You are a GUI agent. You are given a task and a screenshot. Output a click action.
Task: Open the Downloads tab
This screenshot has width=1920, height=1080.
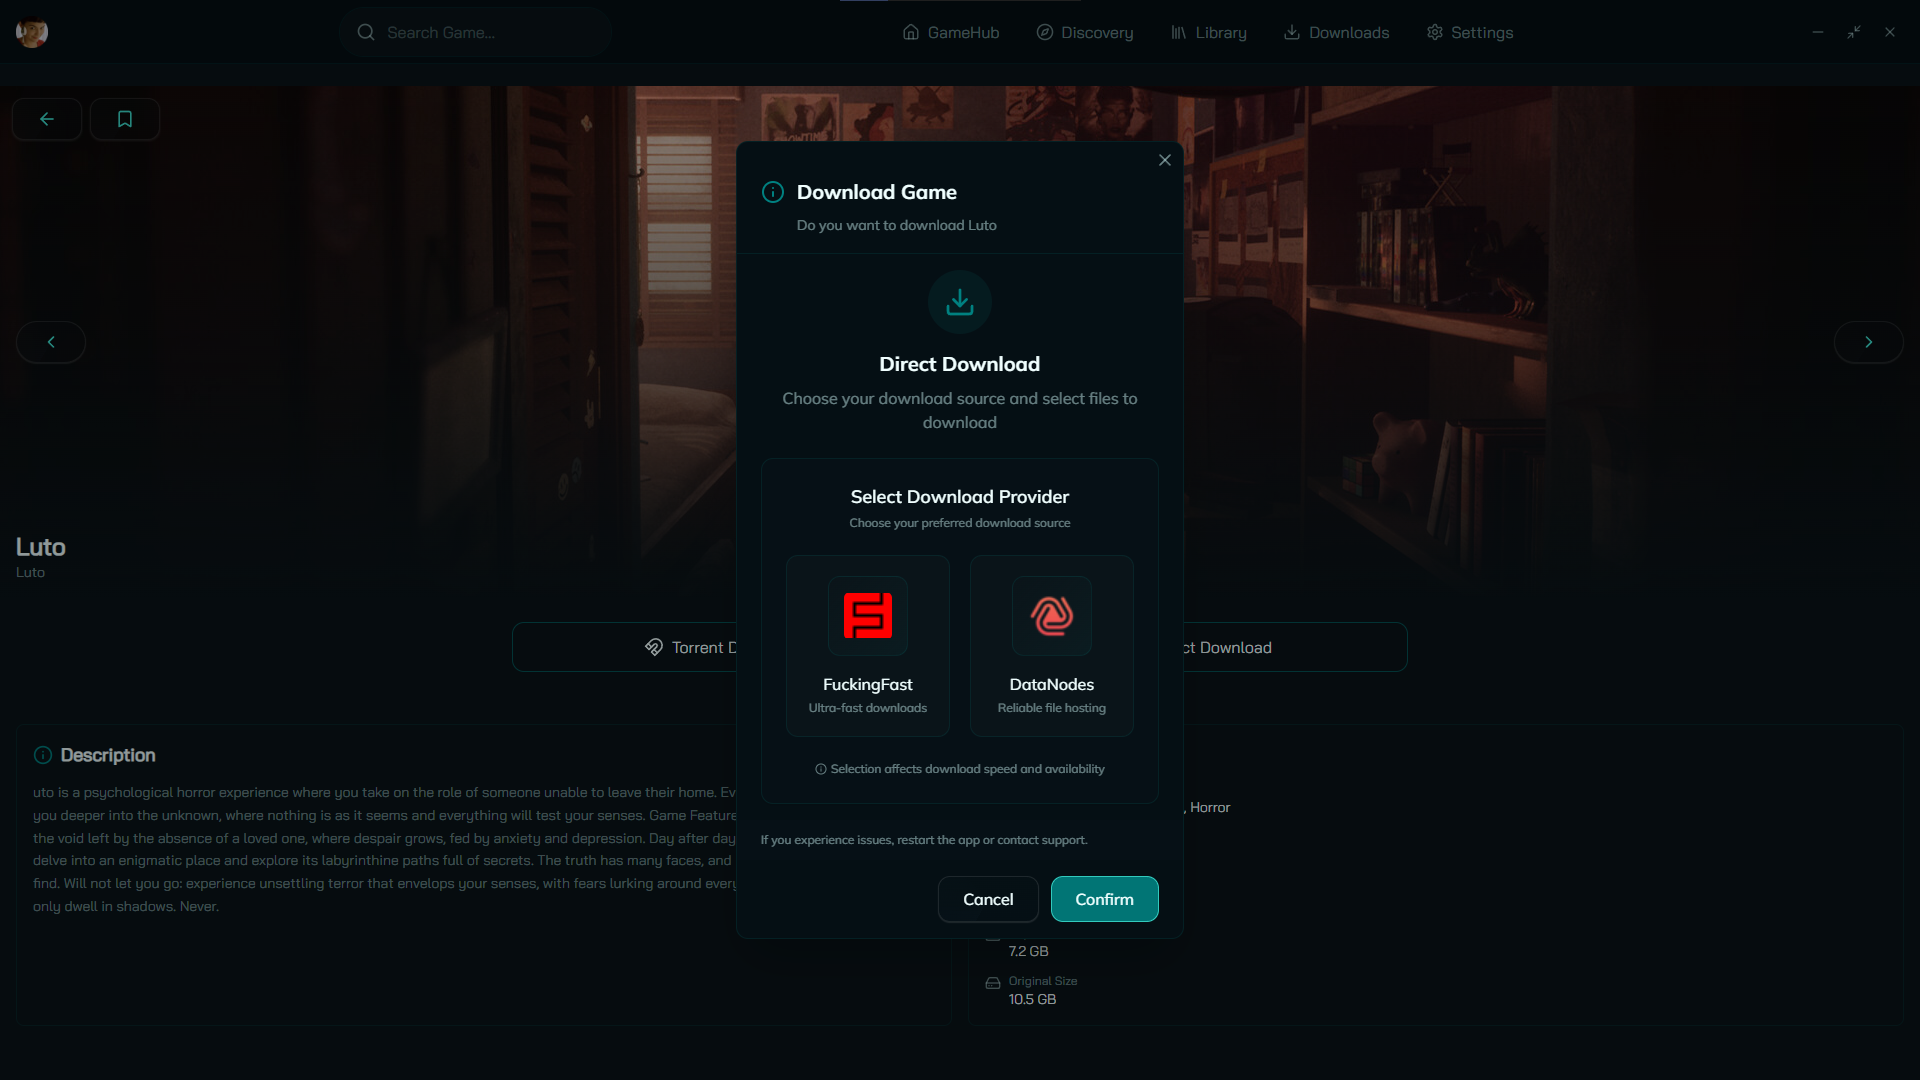point(1336,33)
